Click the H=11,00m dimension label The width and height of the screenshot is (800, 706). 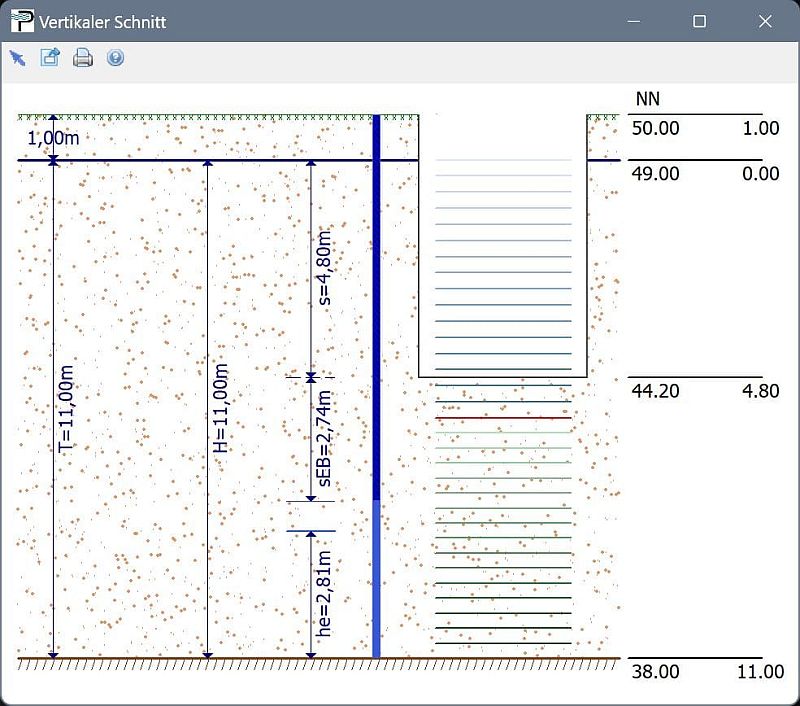(x=221, y=410)
